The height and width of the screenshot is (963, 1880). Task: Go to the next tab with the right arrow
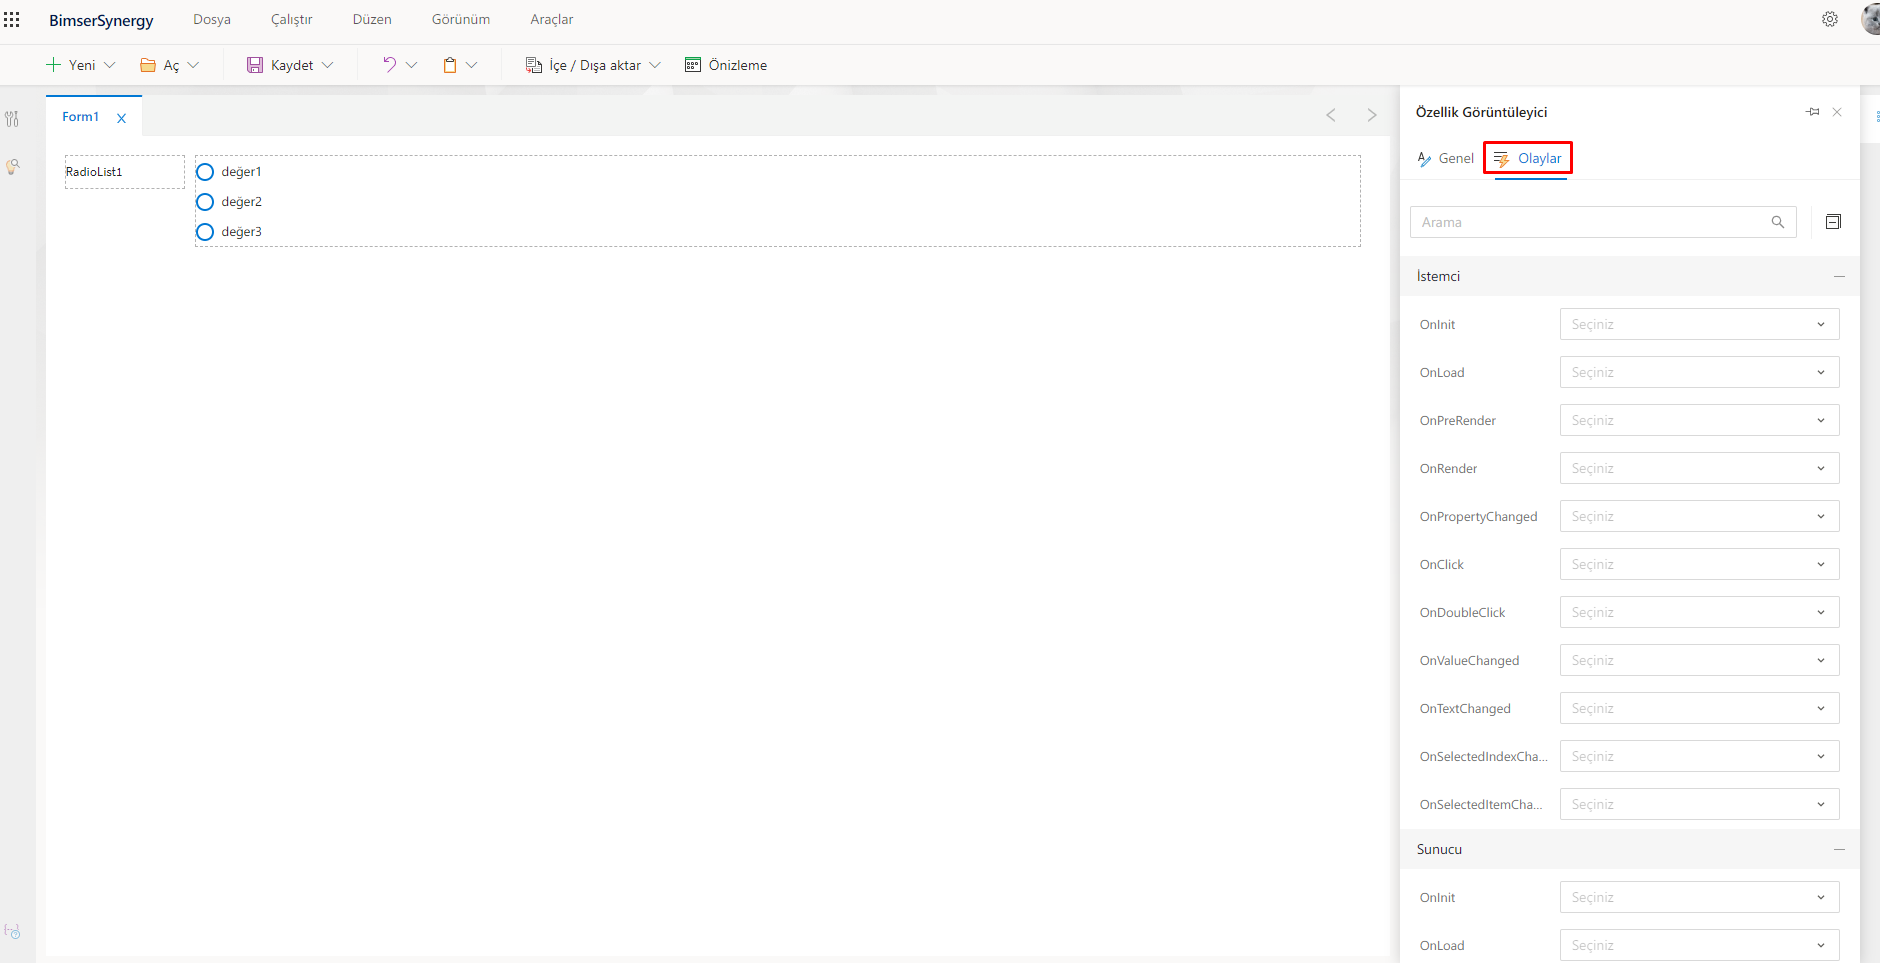click(x=1372, y=116)
